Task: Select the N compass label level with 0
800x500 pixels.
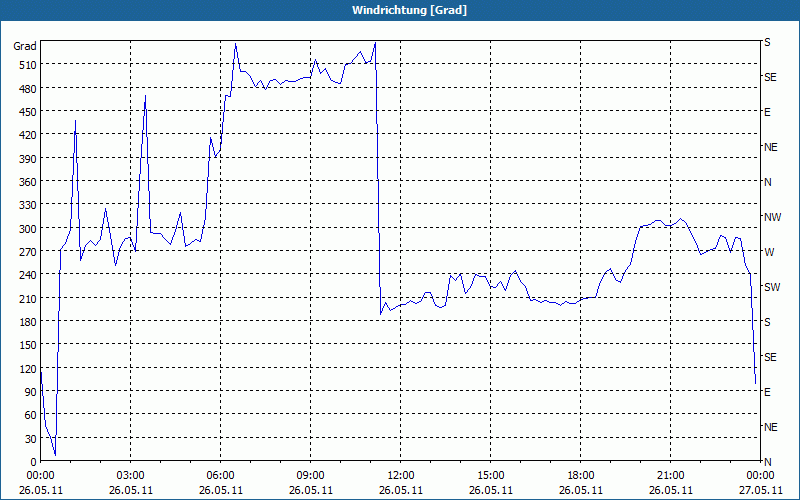Action: tap(767, 462)
